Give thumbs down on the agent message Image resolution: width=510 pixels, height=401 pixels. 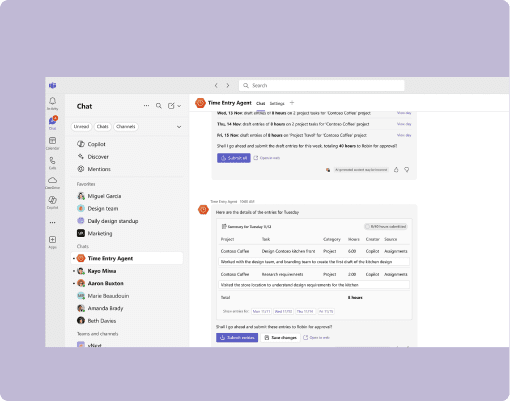[x=407, y=170]
